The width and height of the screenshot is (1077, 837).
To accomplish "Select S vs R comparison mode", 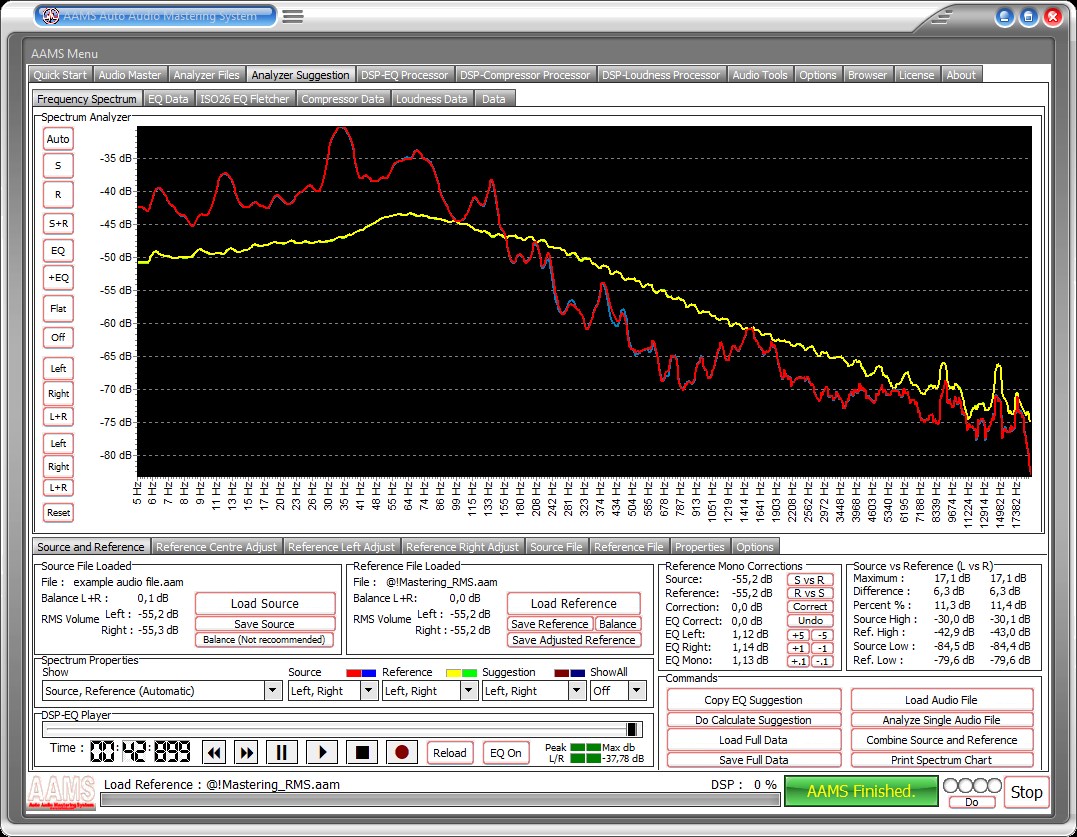I will pyautogui.click(x=810, y=580).
